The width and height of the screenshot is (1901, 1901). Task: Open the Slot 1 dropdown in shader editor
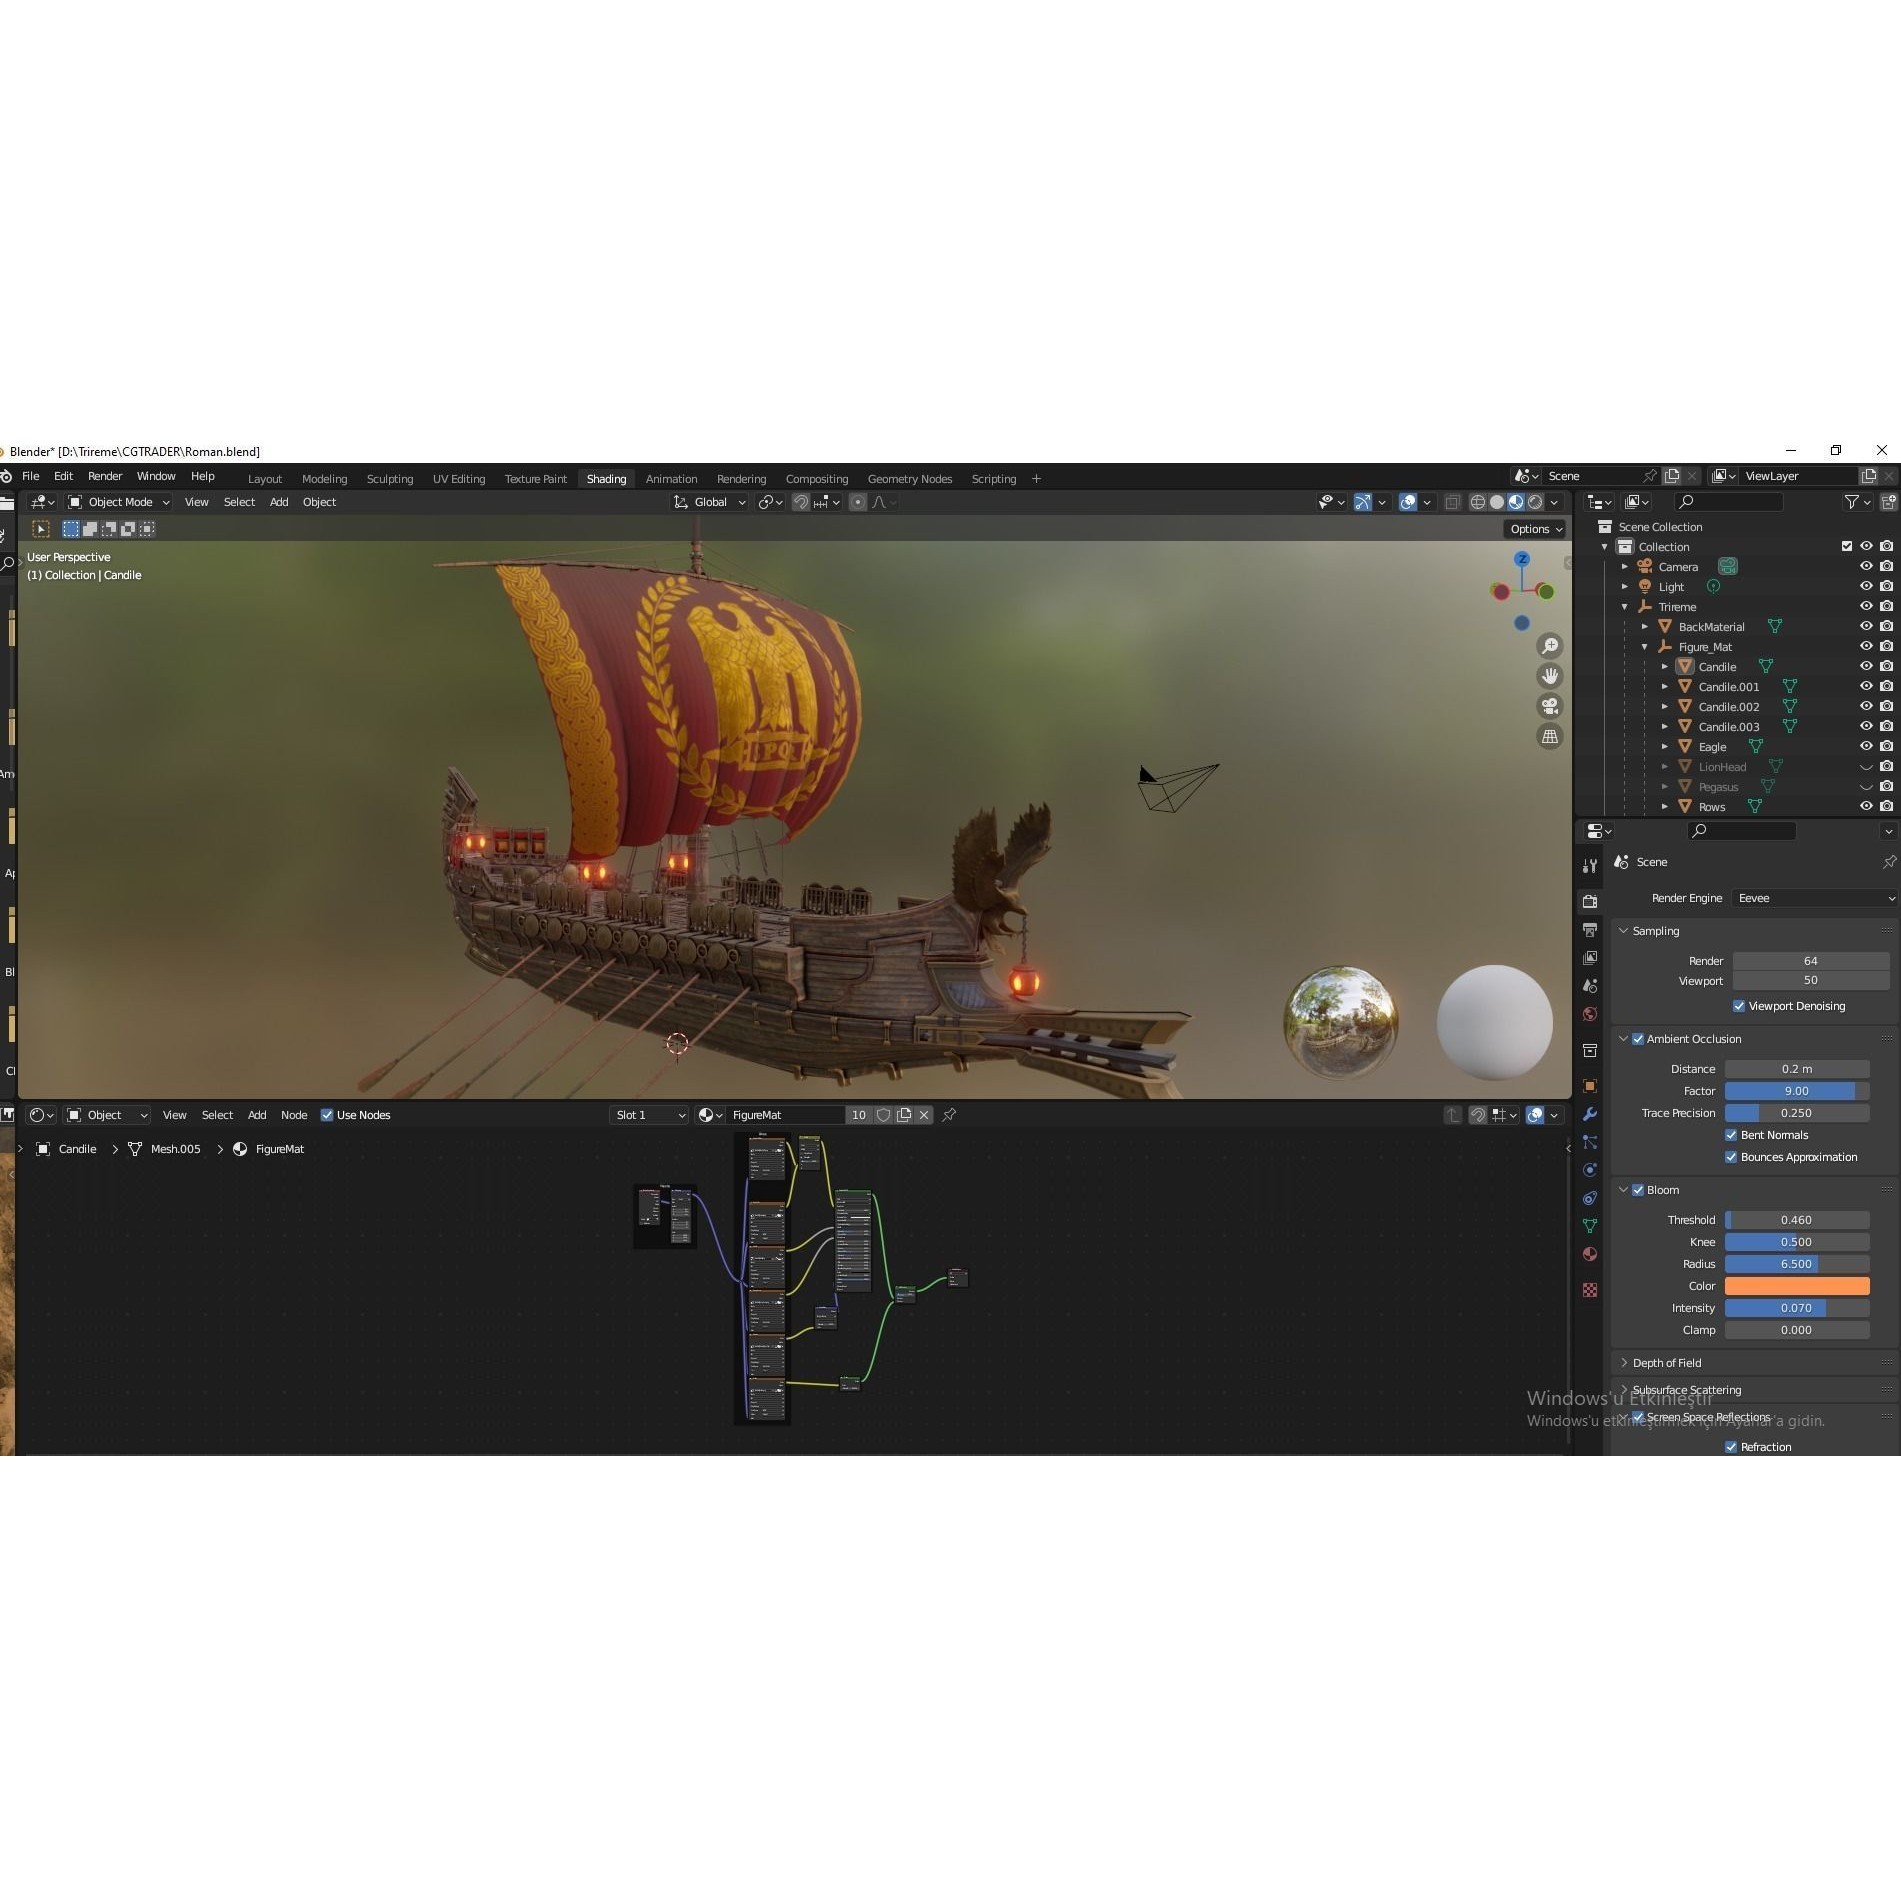tap(648, 1114)
